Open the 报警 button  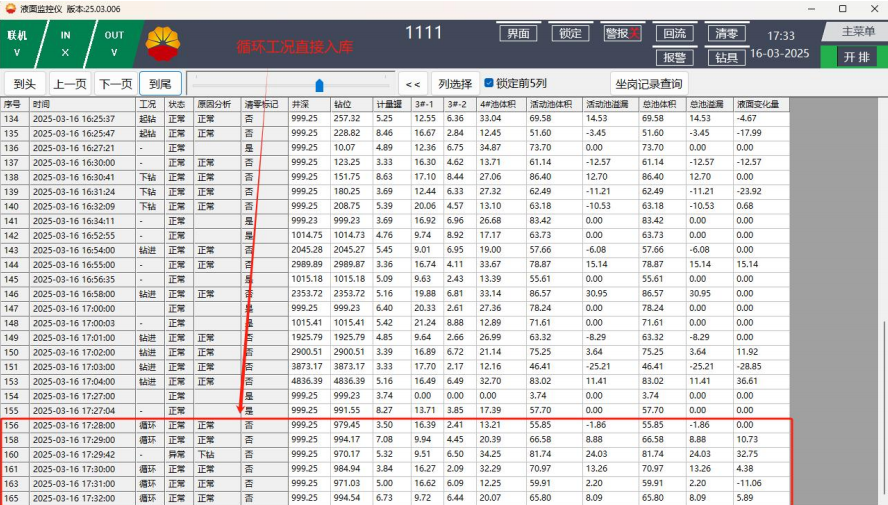(674, 57)
